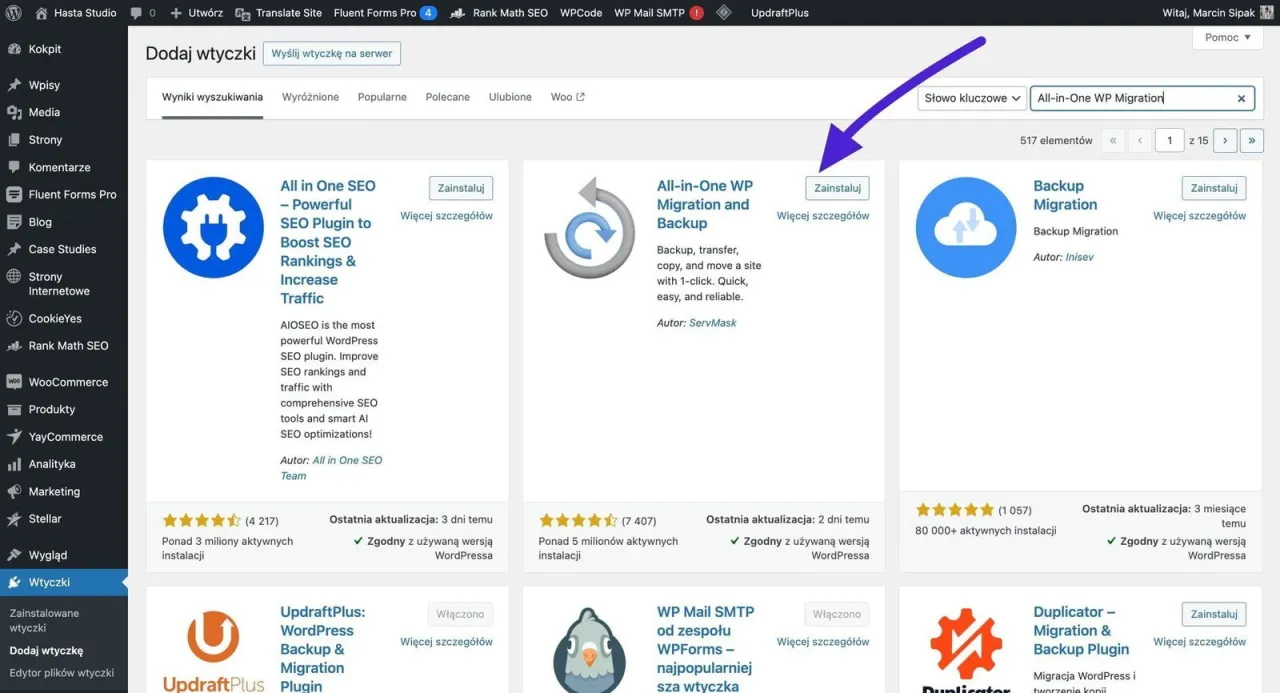This screenshot has height=693, width=1280.
Task: Clear the plugin search field with the X
Action: [1241, 98]
